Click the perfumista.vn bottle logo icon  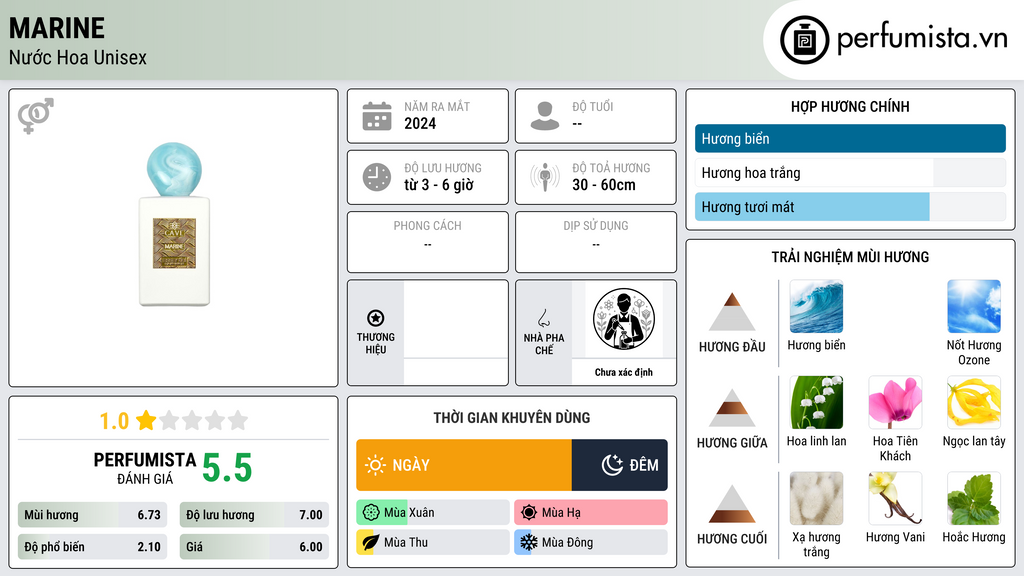804,40
